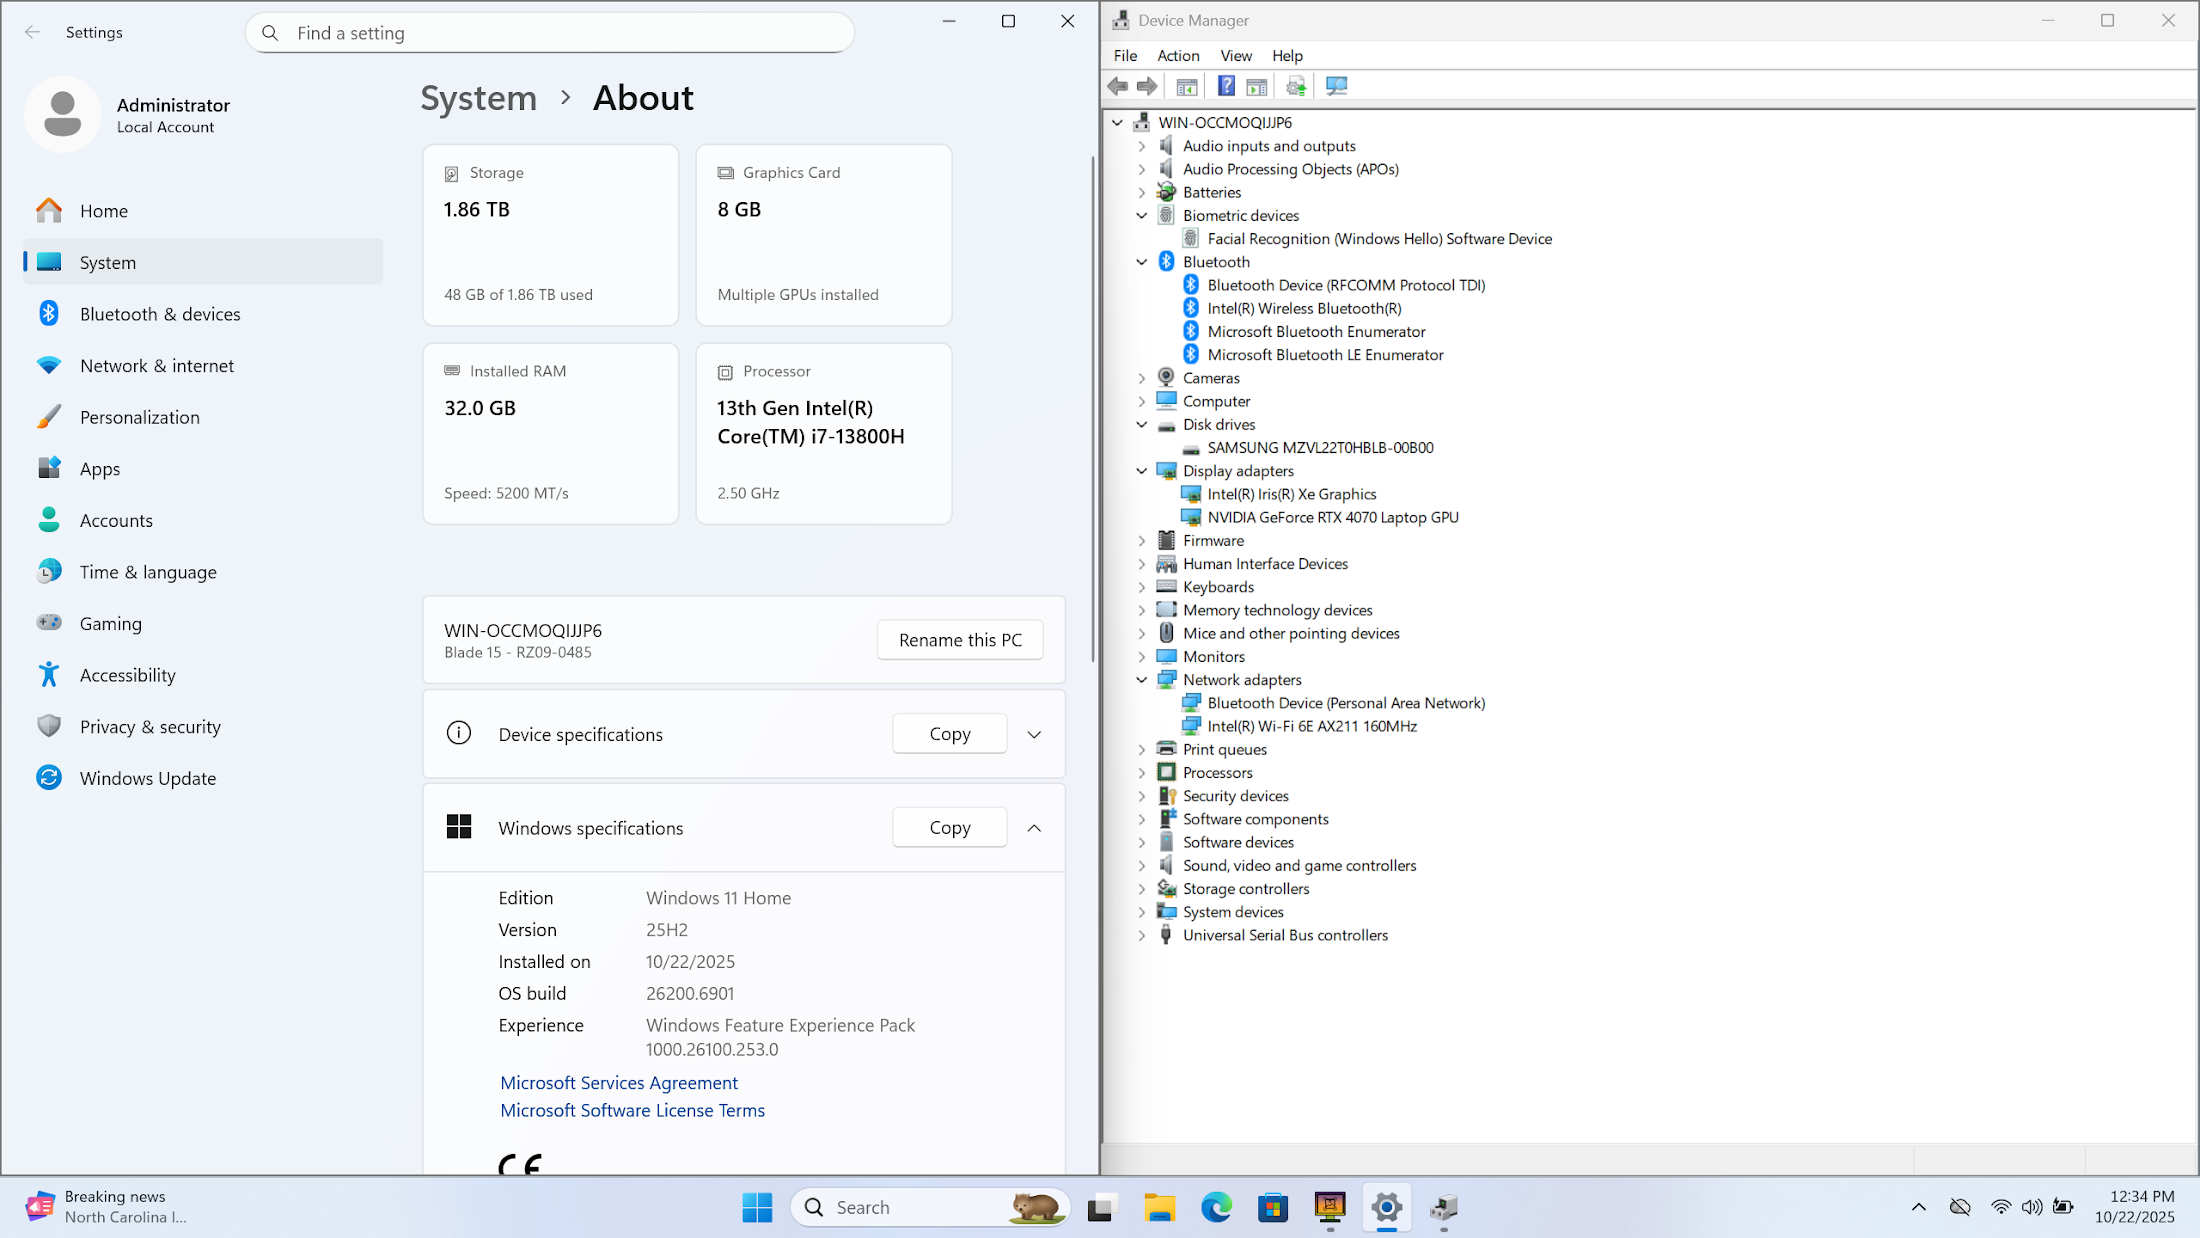
Task: Click the Rename this PC button
Action: pyautogui.click(x=959, y=640)
